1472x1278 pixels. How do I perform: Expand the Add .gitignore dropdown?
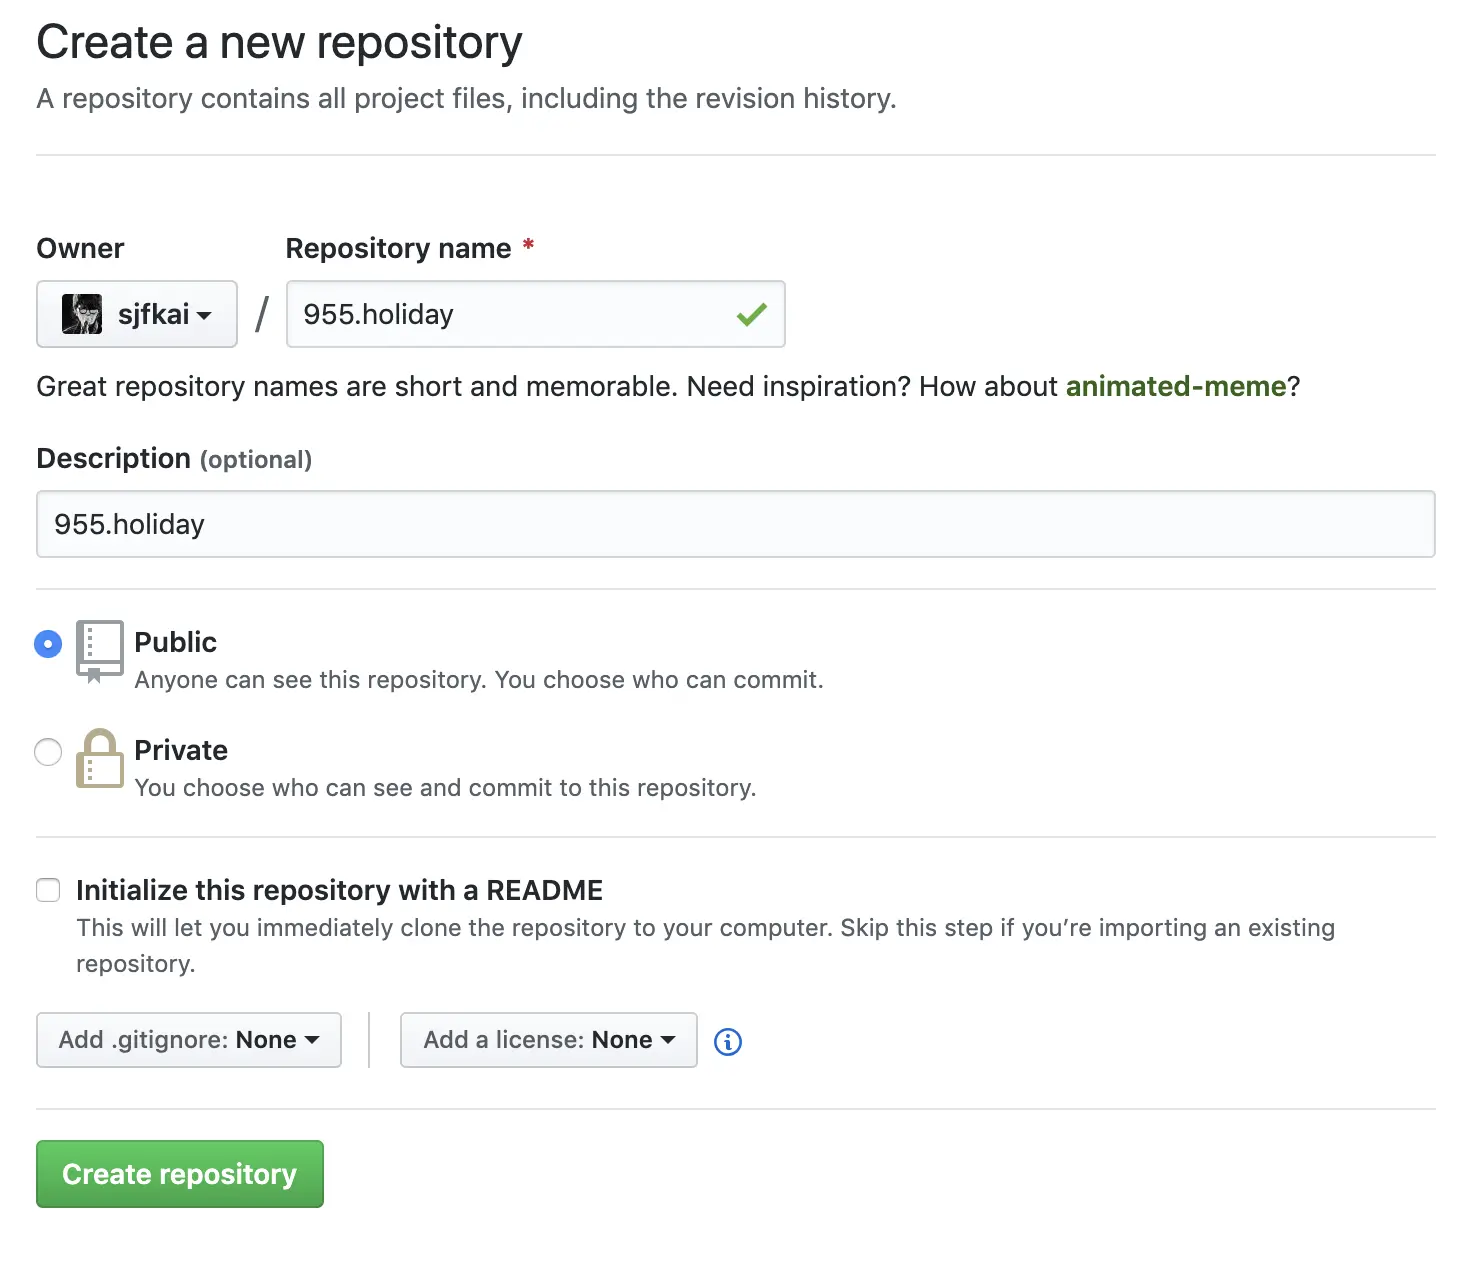pos(189,1040)
